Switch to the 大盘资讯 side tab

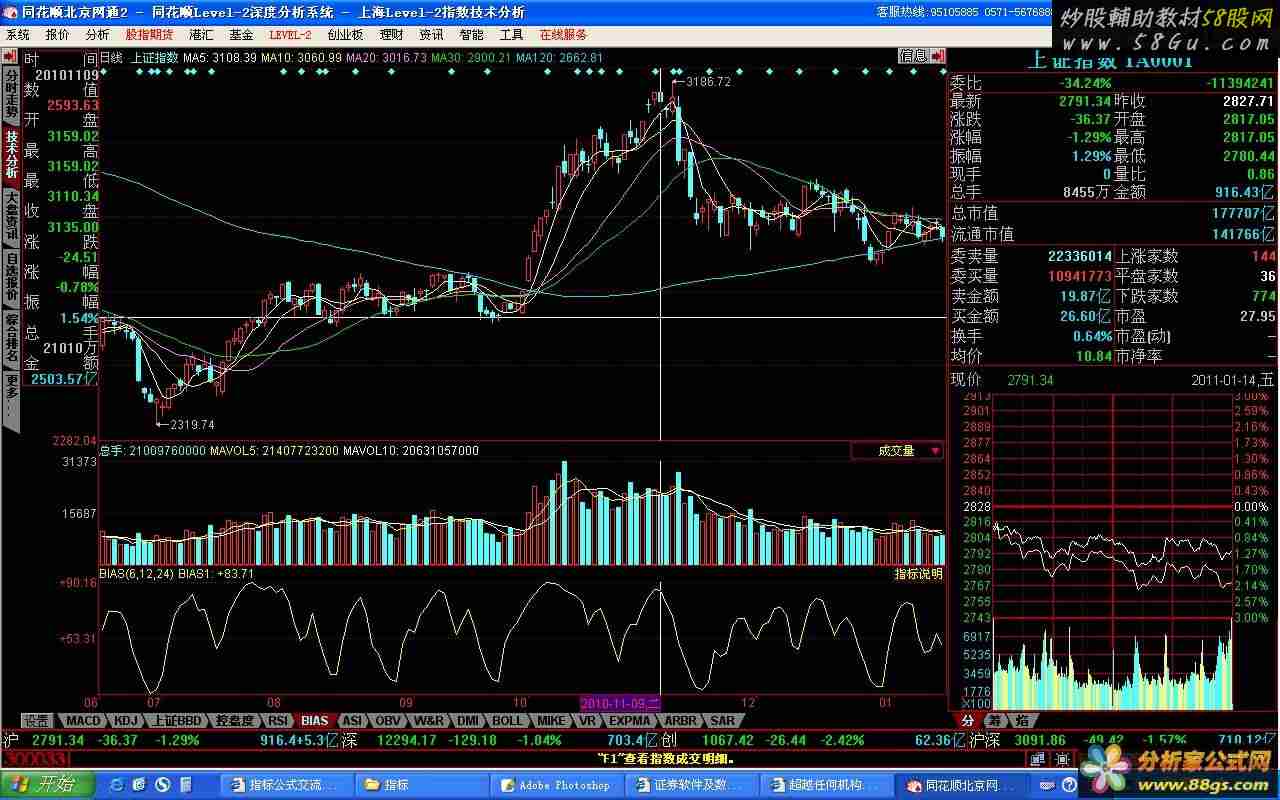[11, 217]
